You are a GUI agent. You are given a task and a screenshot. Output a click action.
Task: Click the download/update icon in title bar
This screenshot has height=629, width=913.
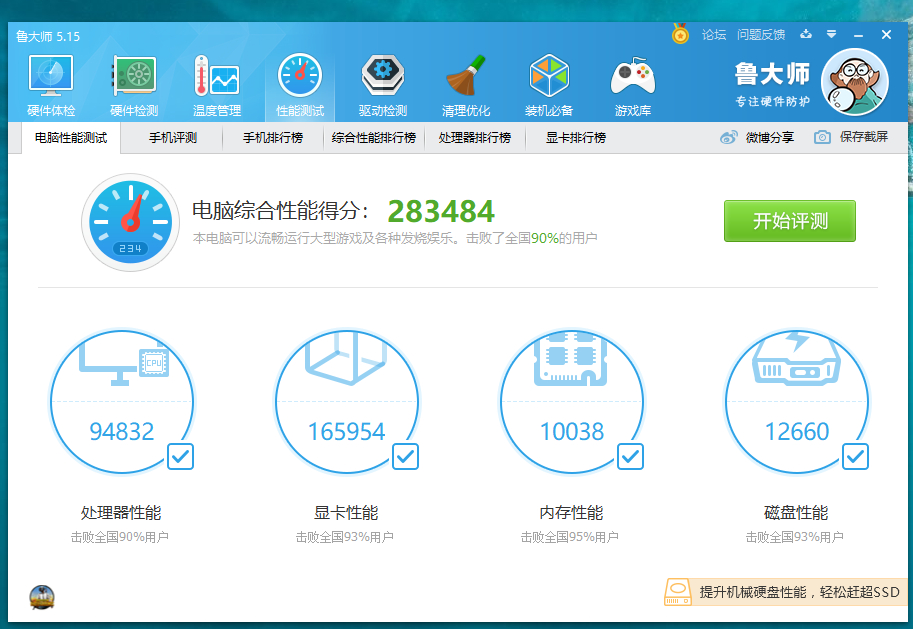[806, 34]
